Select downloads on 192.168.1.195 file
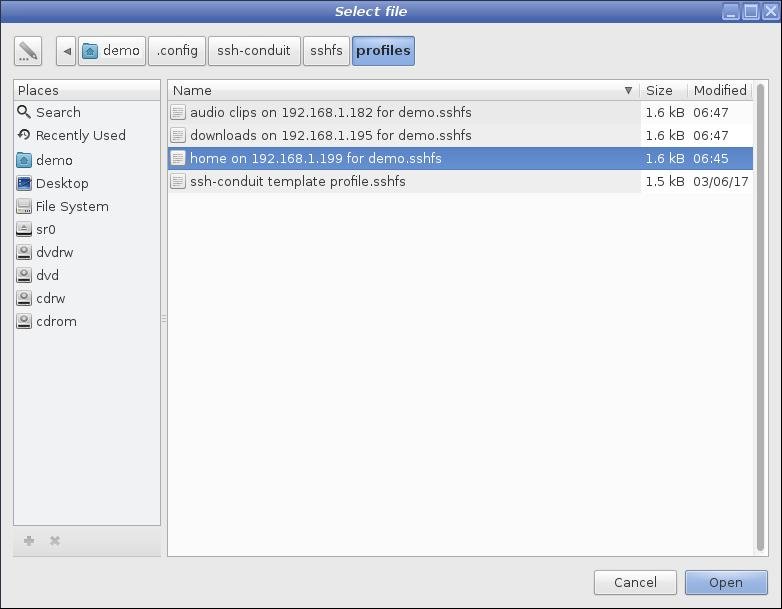Screen dimensions: 782x609 point(460,135)
